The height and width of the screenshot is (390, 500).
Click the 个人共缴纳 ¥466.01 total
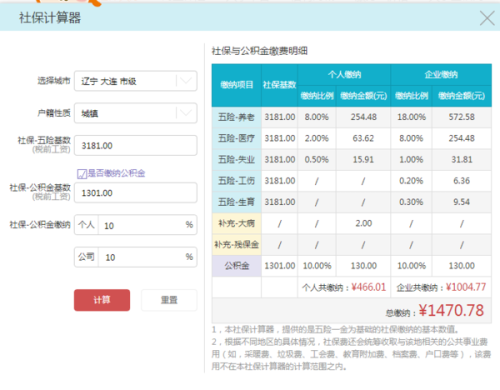(x=344, y=287)
